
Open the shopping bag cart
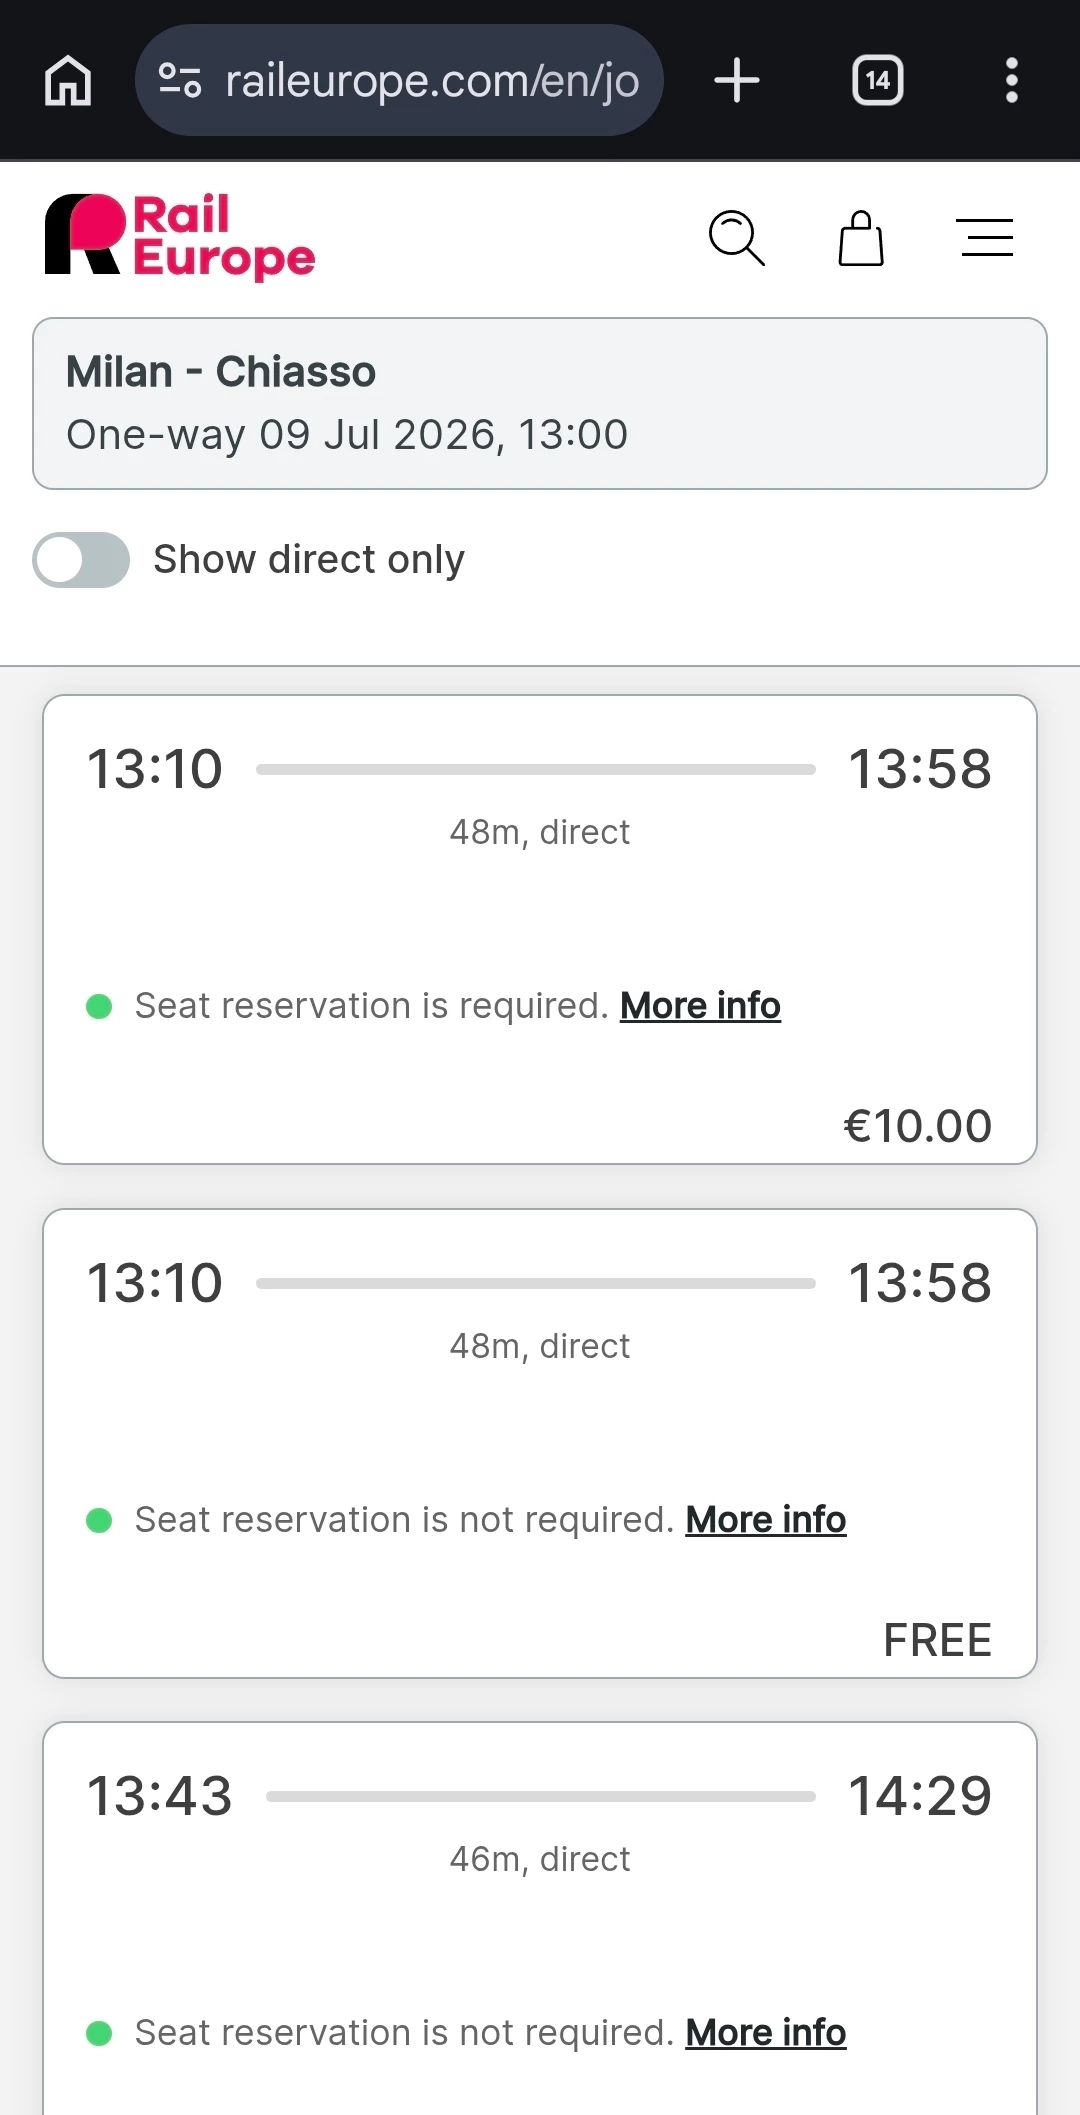[x=860, y=238]
